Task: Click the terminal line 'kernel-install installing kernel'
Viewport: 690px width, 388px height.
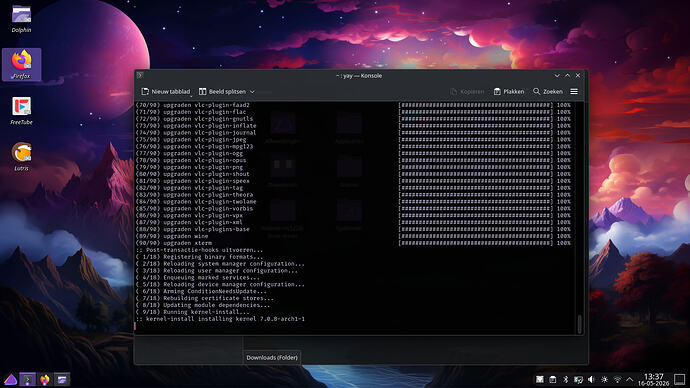Action: click(x=220, y=318)
